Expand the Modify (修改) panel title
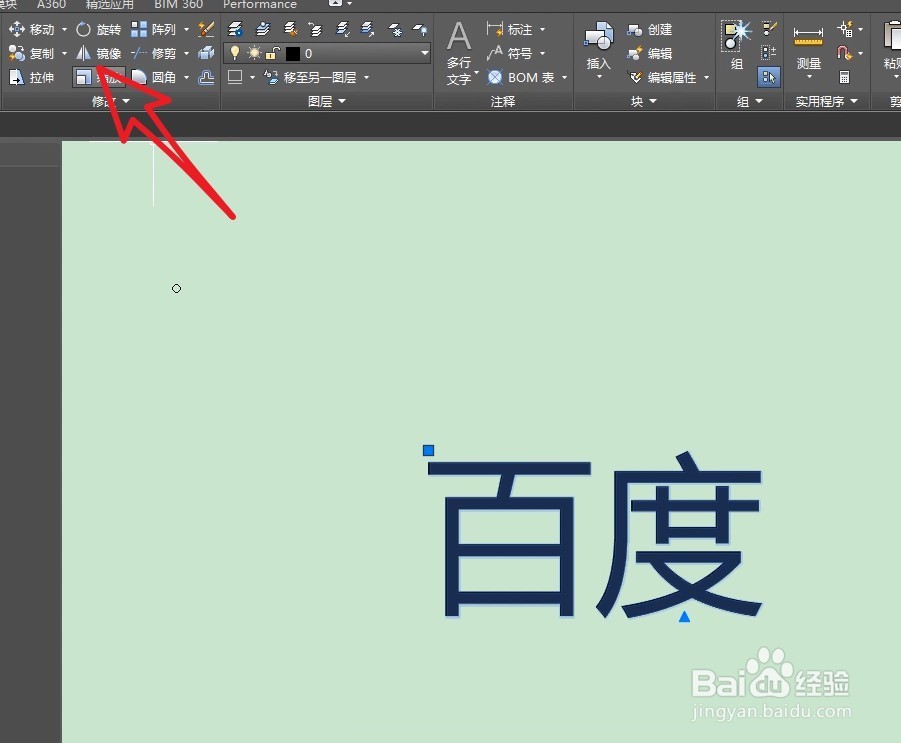Image resolution: width=901 pixels, height=743 pixels. pos(110,101)
